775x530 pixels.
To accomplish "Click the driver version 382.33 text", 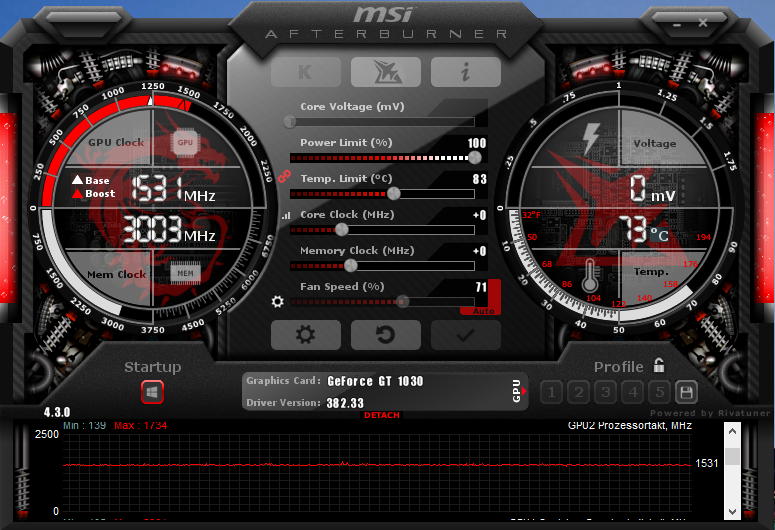I will [x=345, y=403].
